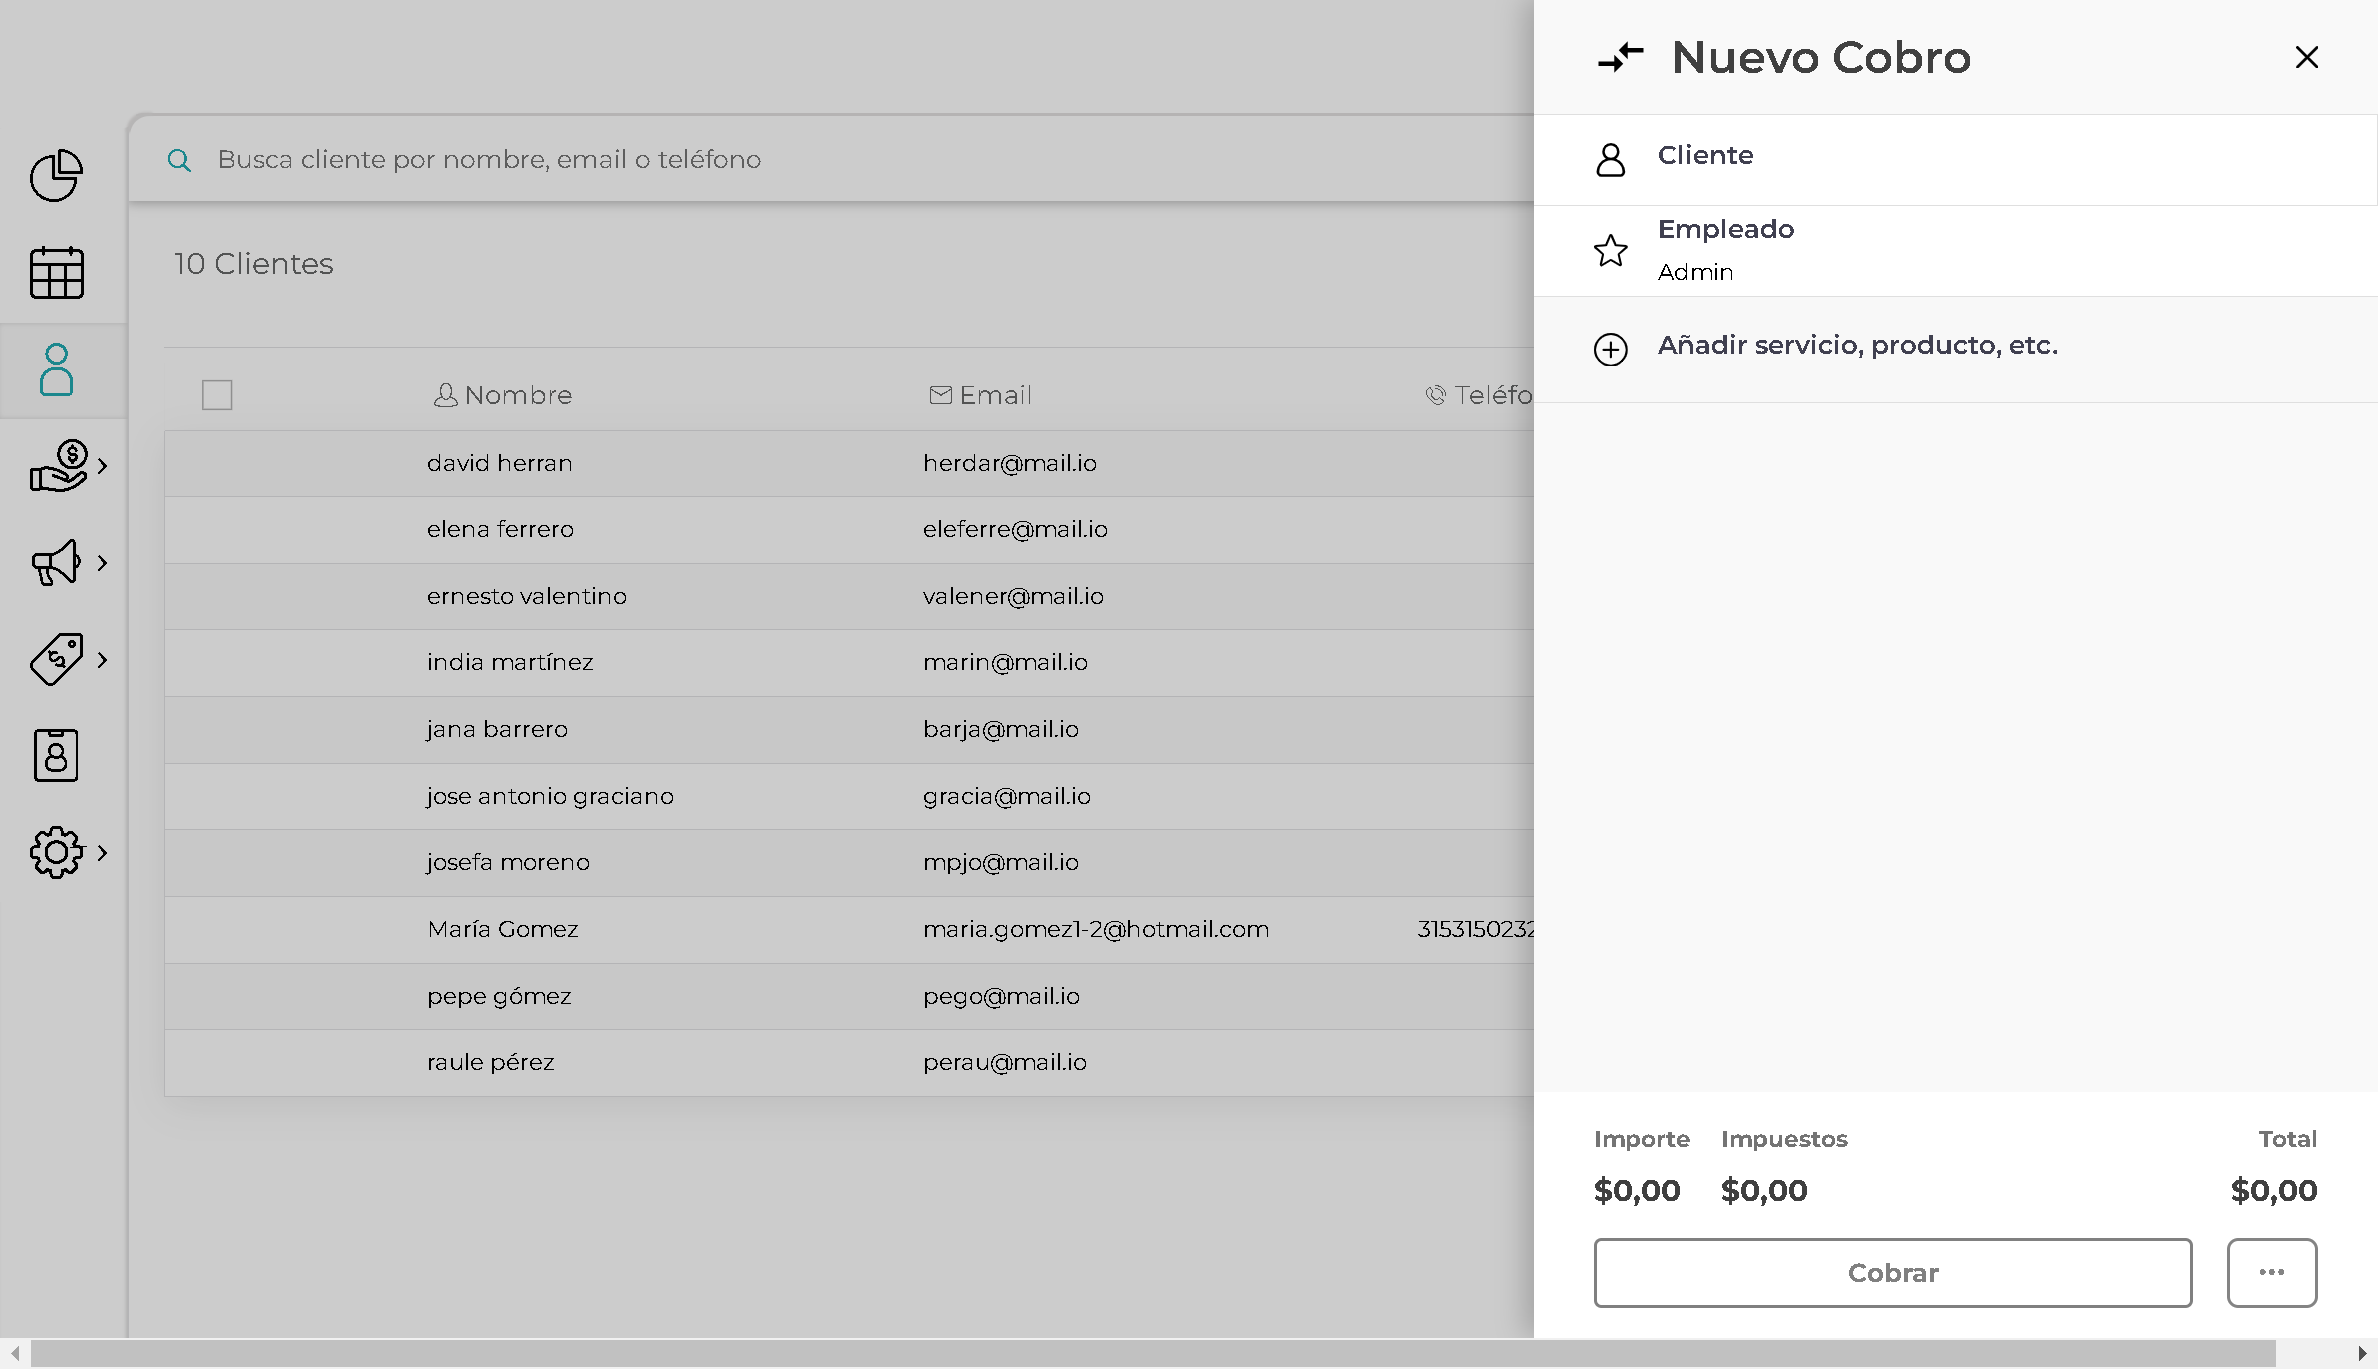This screenshot has width=2378, height=1369.
Task: Expand the settings submenu chevron
Action: pyautogui.click(x=102, y=852)
